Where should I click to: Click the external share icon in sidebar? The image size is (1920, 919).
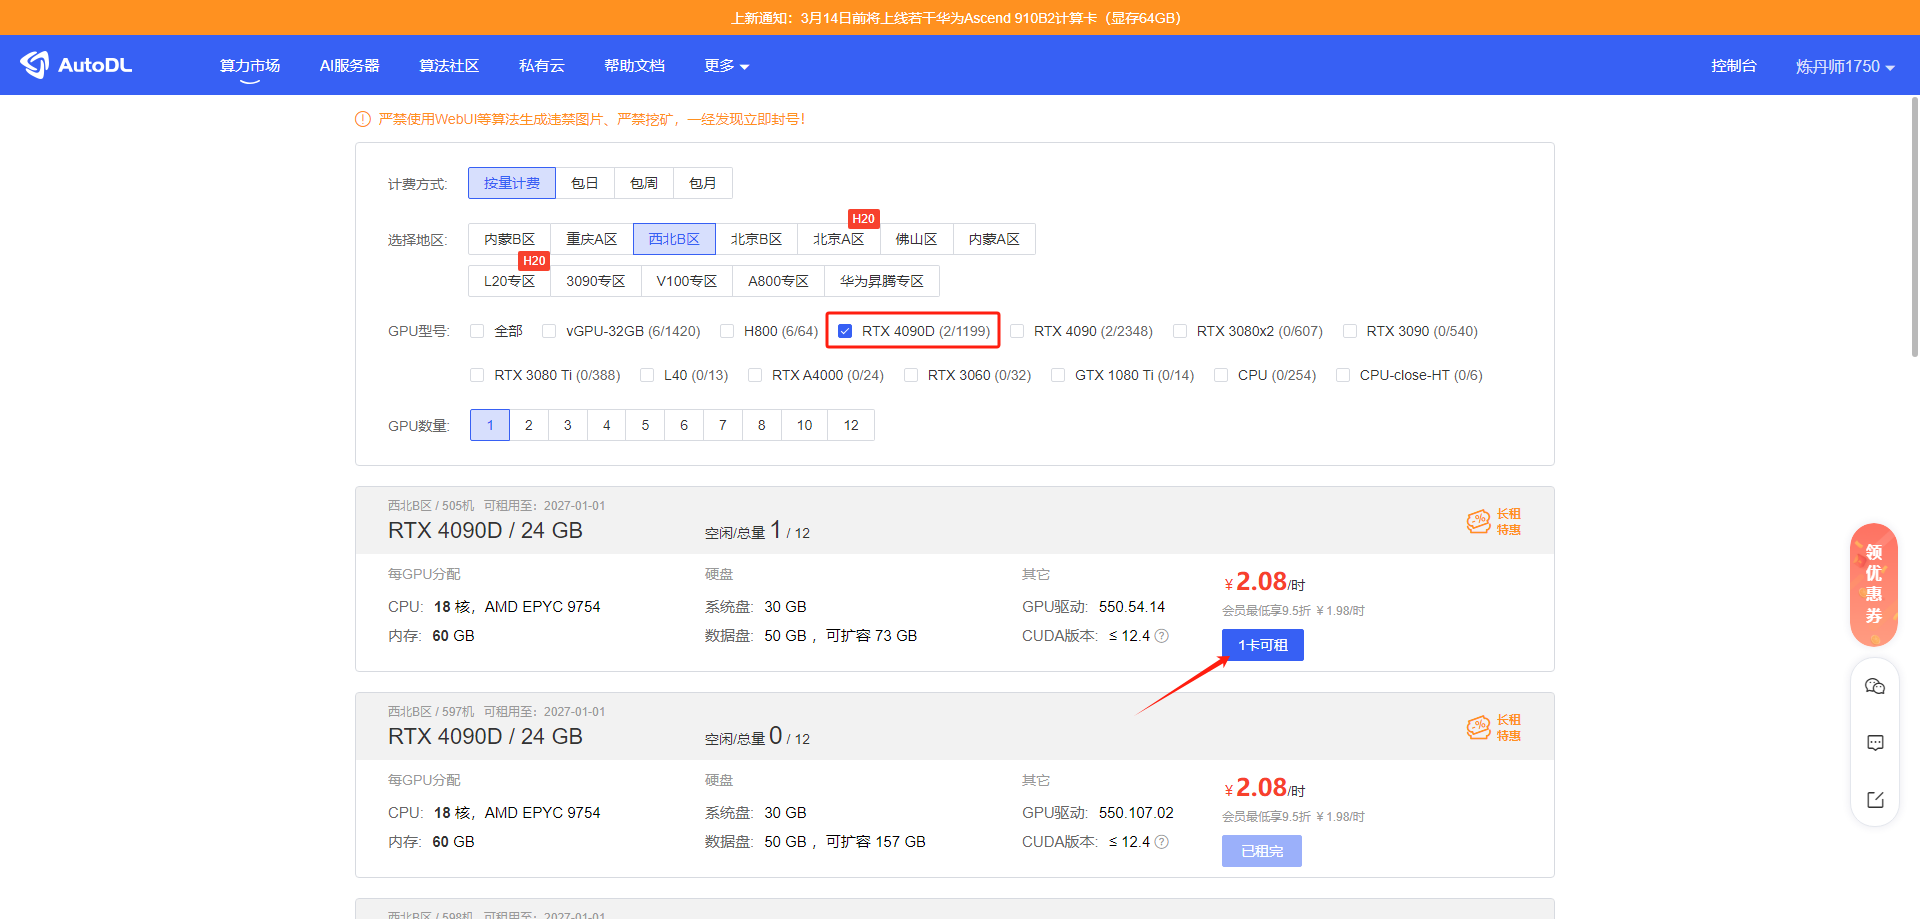pyautogui.click(x=1875, y=800)
